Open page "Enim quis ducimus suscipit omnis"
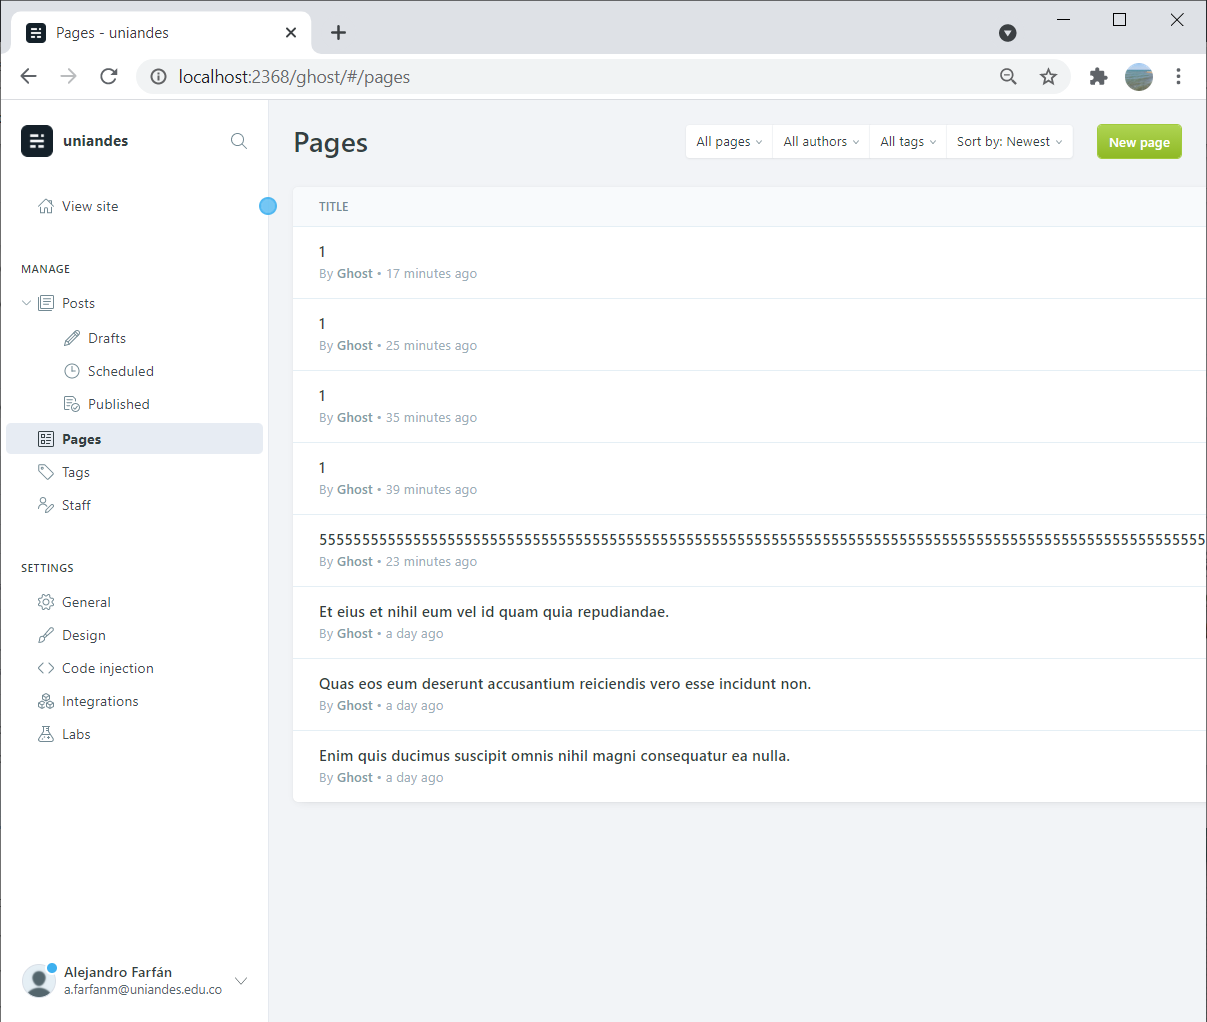The image size is (1207, 1022). tap(749, 767)
